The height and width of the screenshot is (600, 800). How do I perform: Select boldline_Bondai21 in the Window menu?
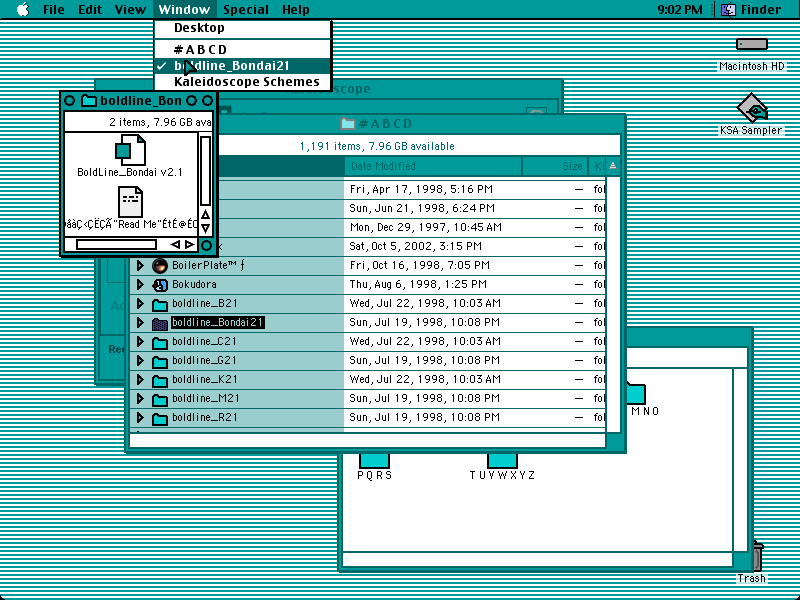pos(243,66)
